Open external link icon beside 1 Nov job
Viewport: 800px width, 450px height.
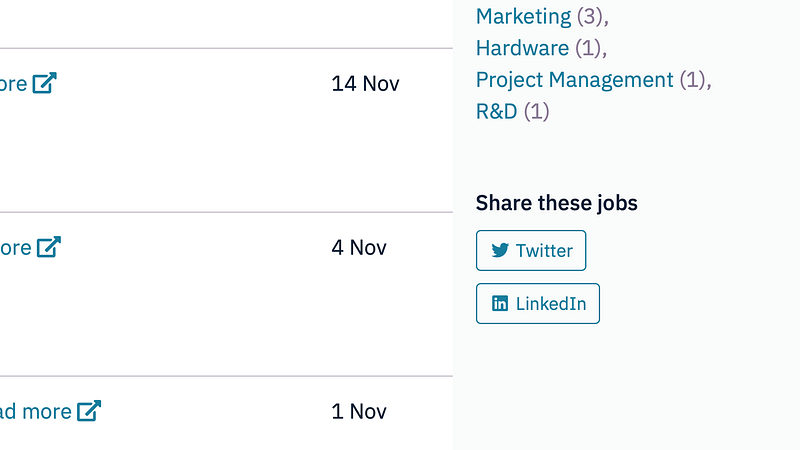pos(89,411)
